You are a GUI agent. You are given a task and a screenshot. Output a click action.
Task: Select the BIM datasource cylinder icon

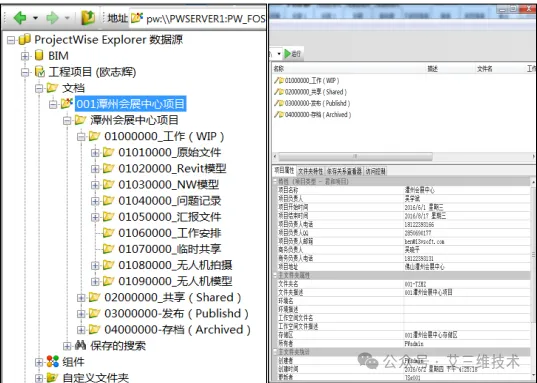[x=39, y=55]
